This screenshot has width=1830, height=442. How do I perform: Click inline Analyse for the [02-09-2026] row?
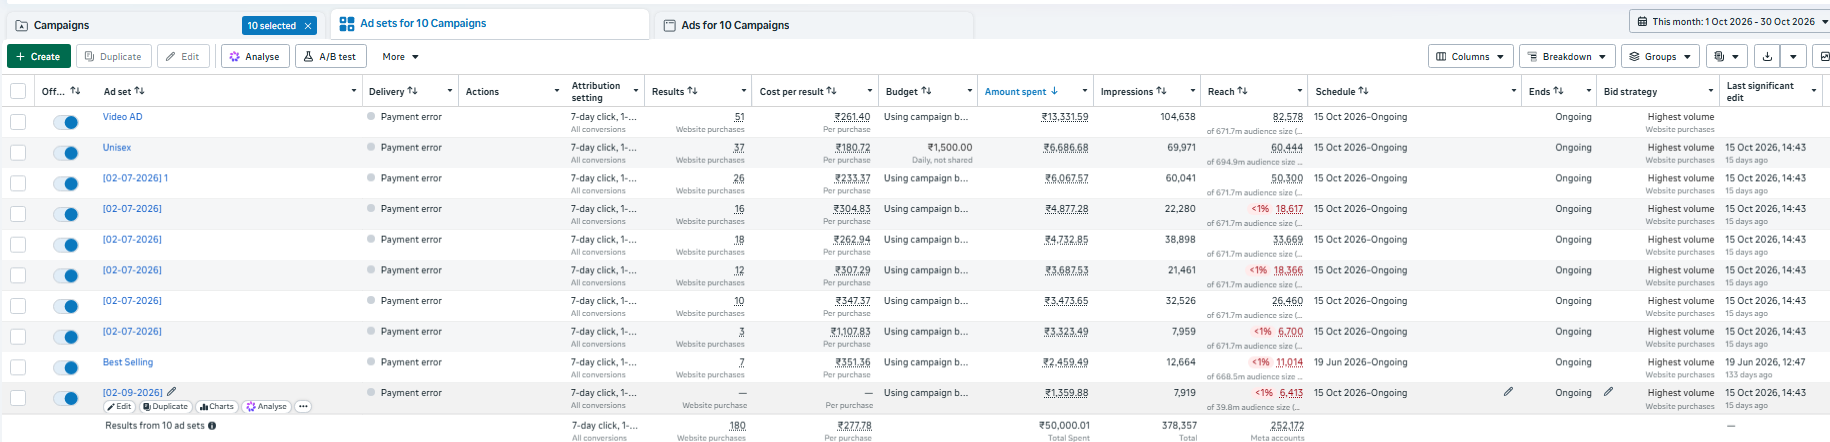coord(267,407)
